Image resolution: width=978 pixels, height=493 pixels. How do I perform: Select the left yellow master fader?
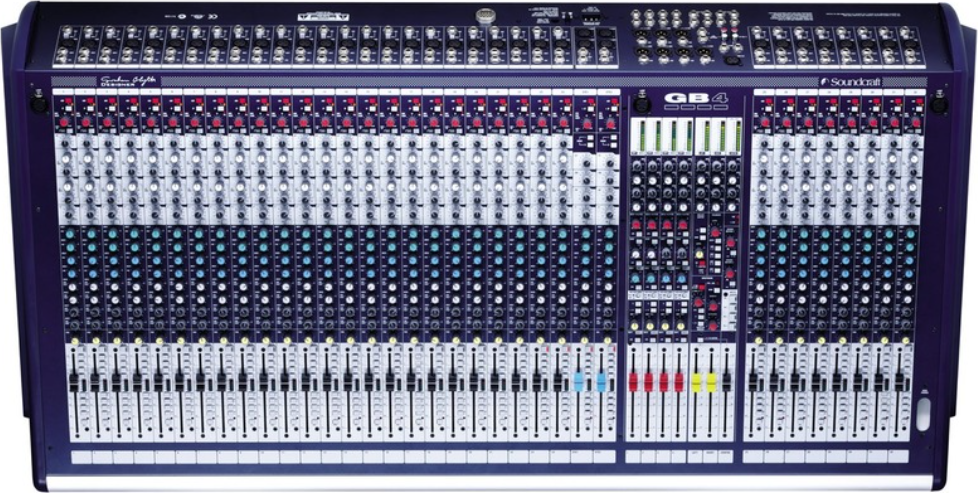(697, 382)
